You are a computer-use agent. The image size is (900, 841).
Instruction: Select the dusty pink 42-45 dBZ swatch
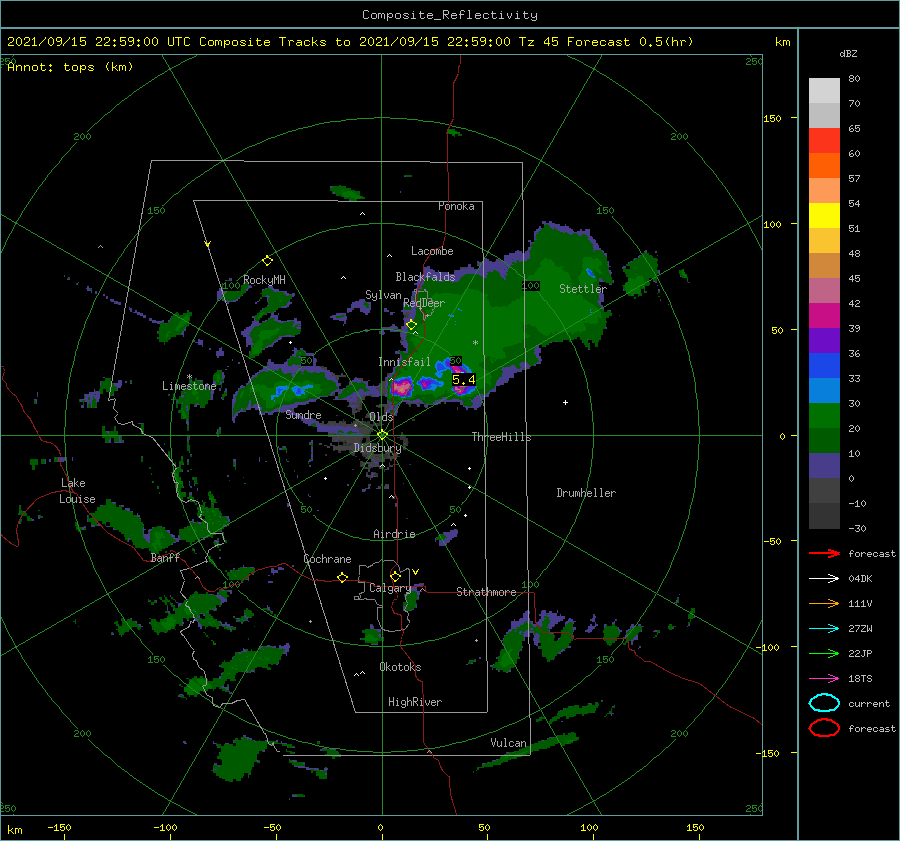pyautogui.click(x=824, y=290)
